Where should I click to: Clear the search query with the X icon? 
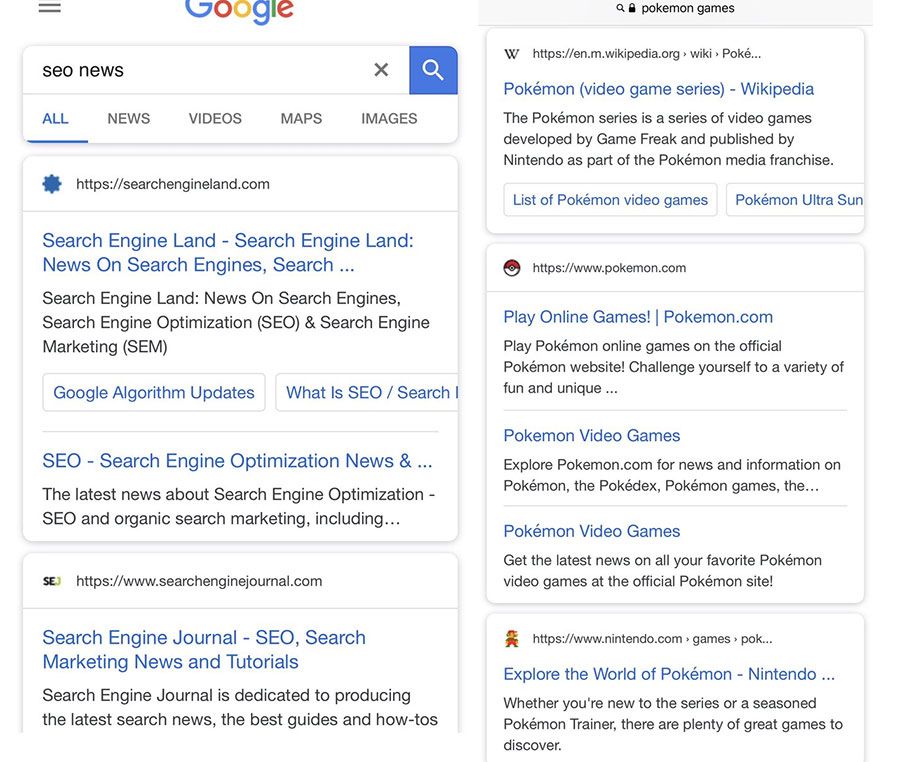pos(381,70)
